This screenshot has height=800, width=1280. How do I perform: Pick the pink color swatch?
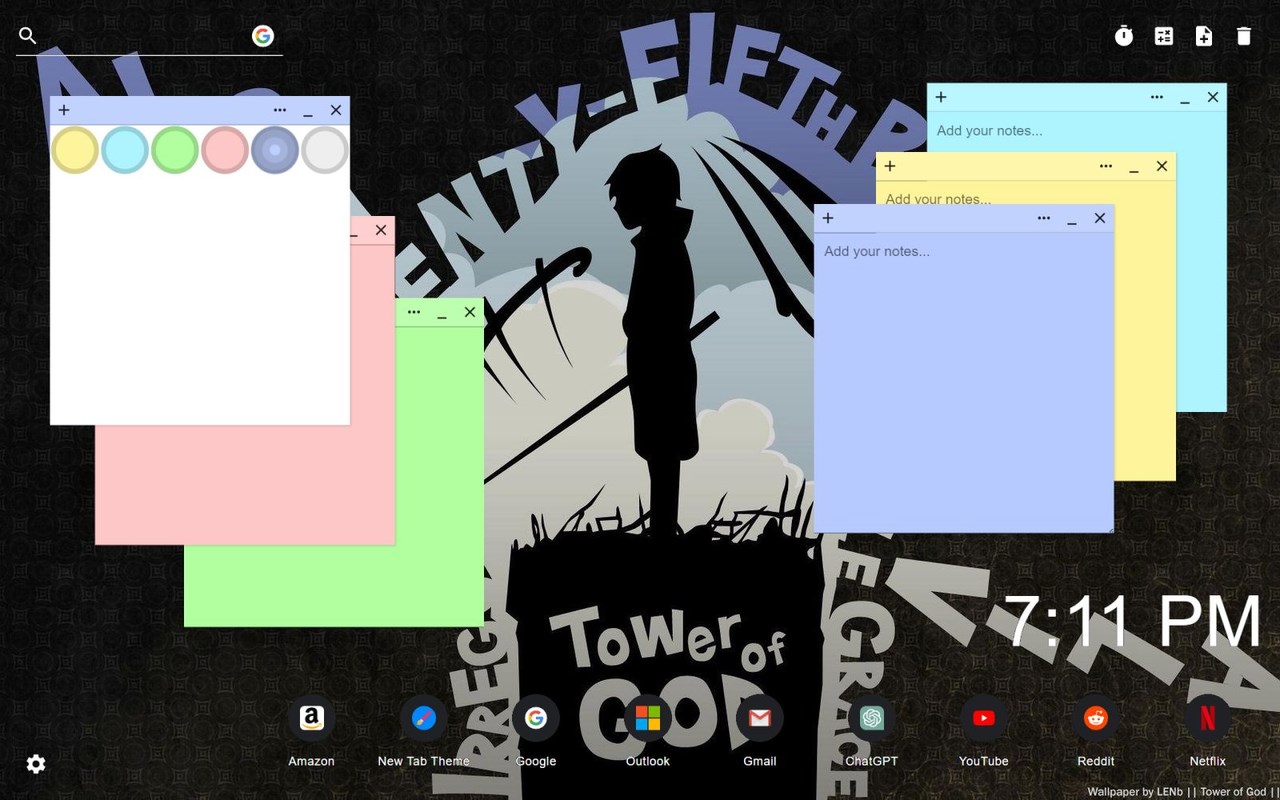[x=225, y=150]
